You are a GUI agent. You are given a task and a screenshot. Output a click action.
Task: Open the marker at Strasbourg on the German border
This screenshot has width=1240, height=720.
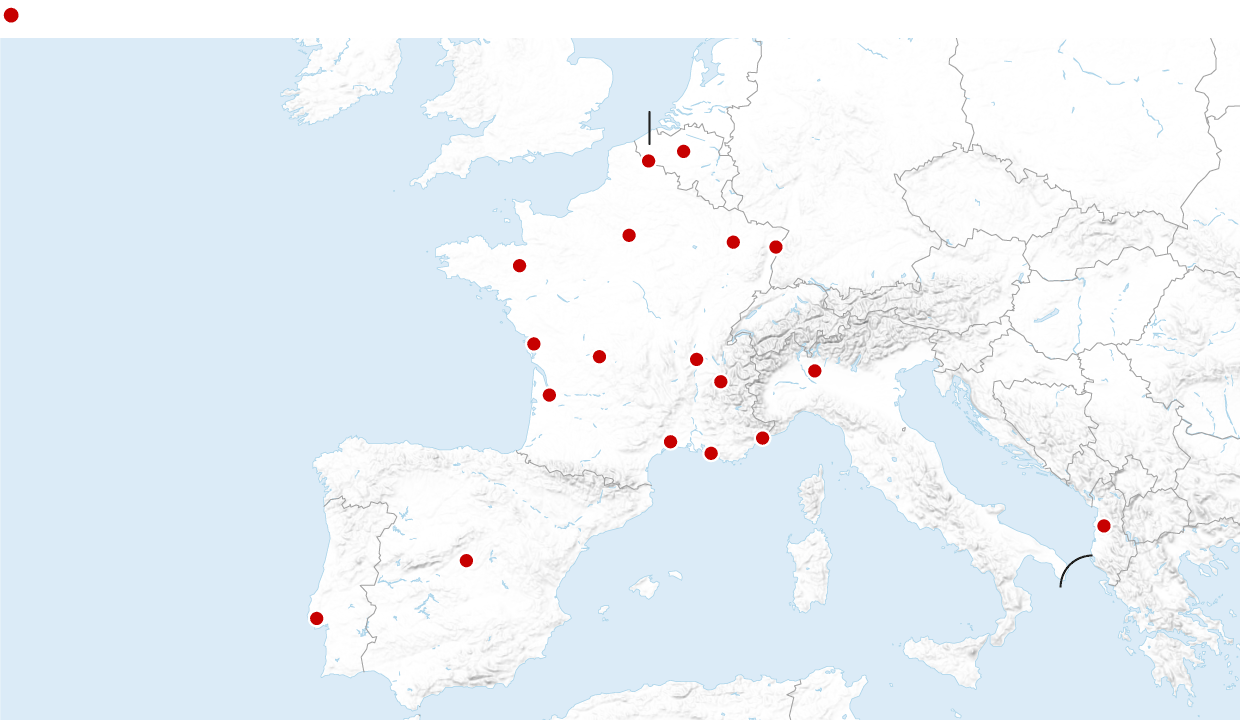[x=776, y=247]
